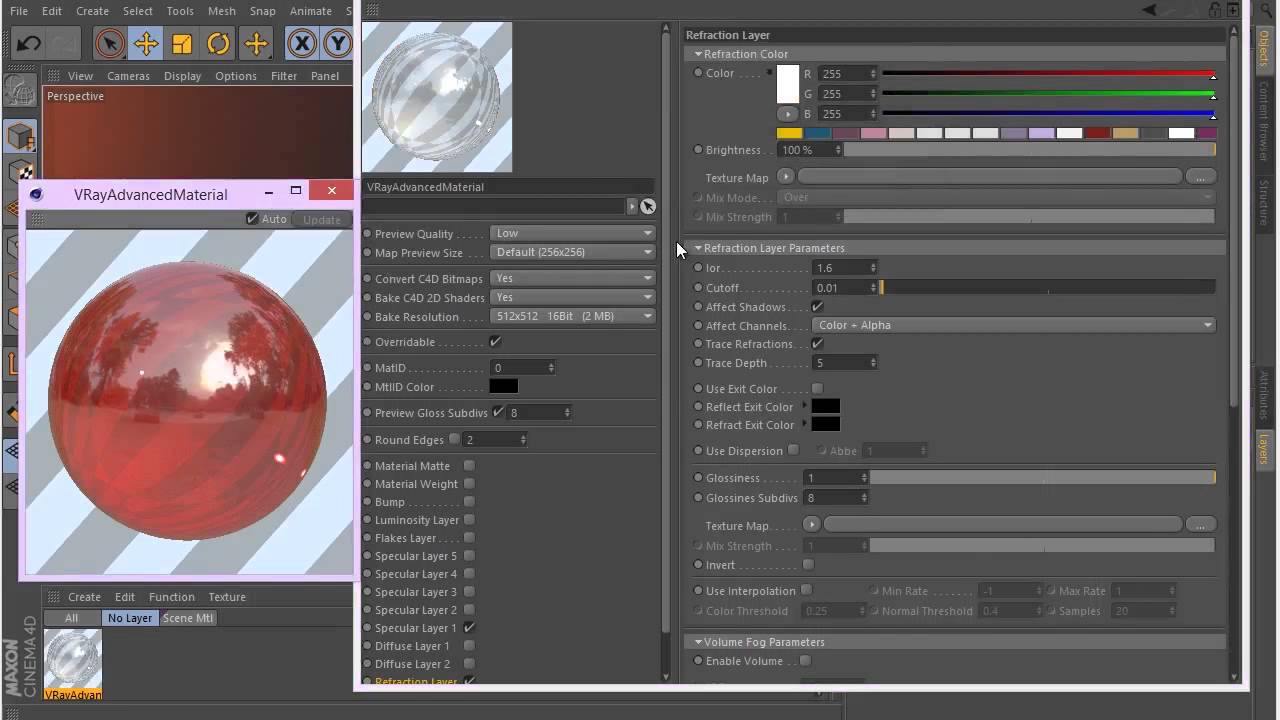1280x720 pixels.
Task: Open the Mesh menu
Action: (x=222, y=11)
